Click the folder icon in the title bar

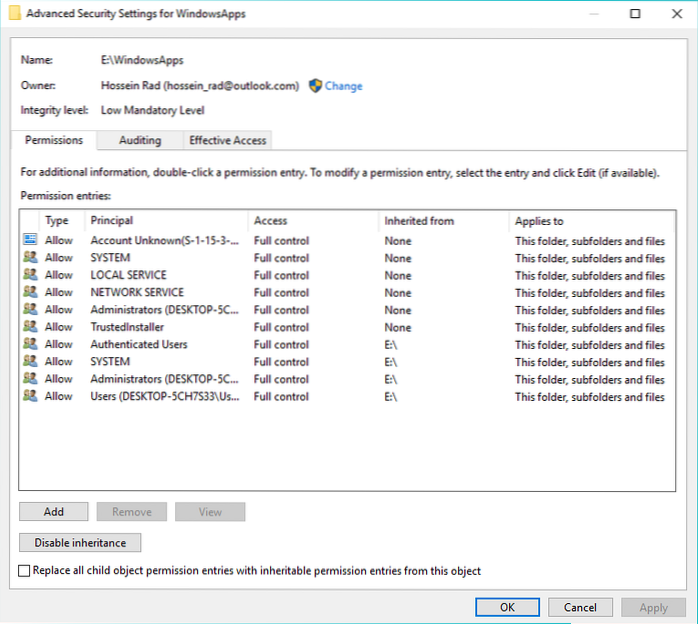[x=13, y=14]
